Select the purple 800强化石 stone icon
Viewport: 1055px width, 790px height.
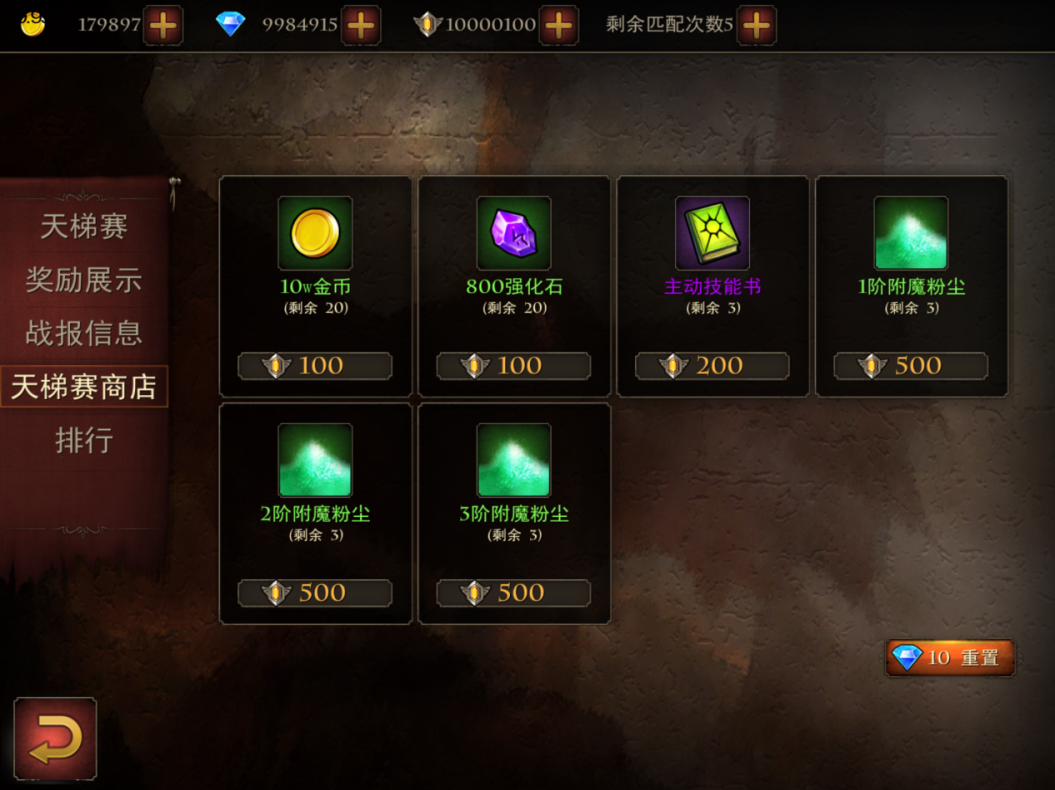coord(514,233)
